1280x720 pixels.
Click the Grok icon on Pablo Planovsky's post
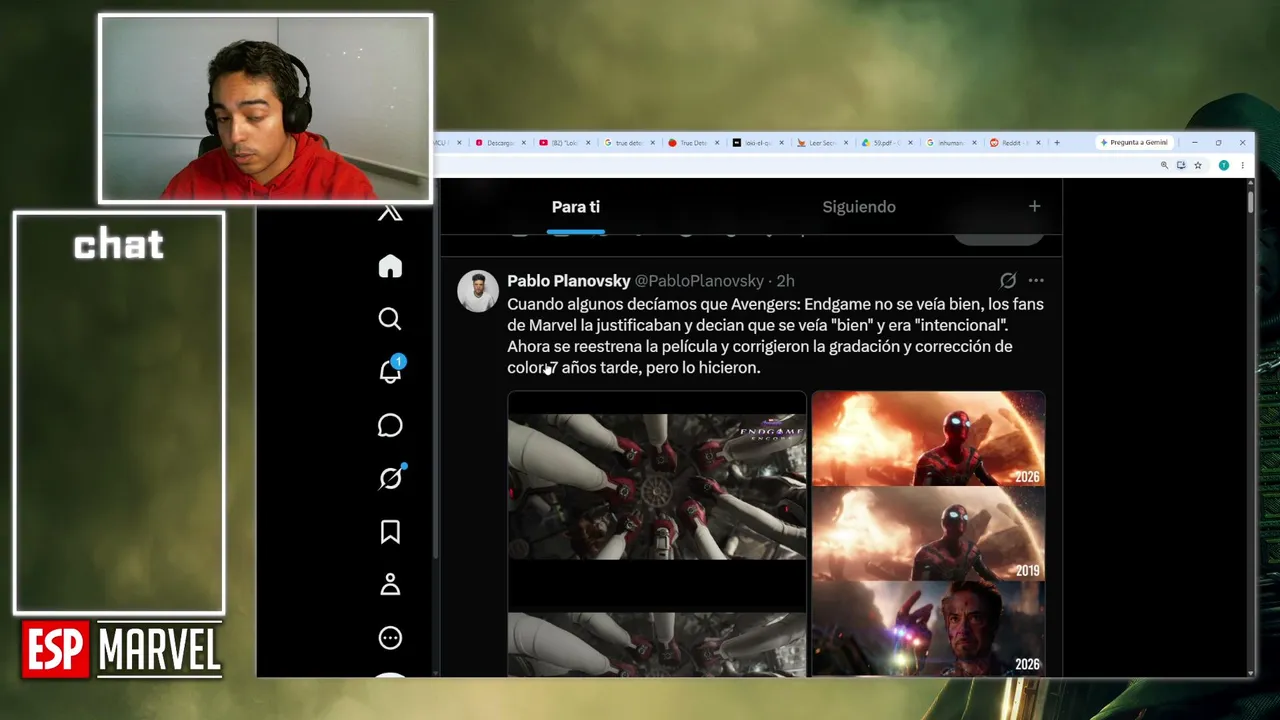1008,281
